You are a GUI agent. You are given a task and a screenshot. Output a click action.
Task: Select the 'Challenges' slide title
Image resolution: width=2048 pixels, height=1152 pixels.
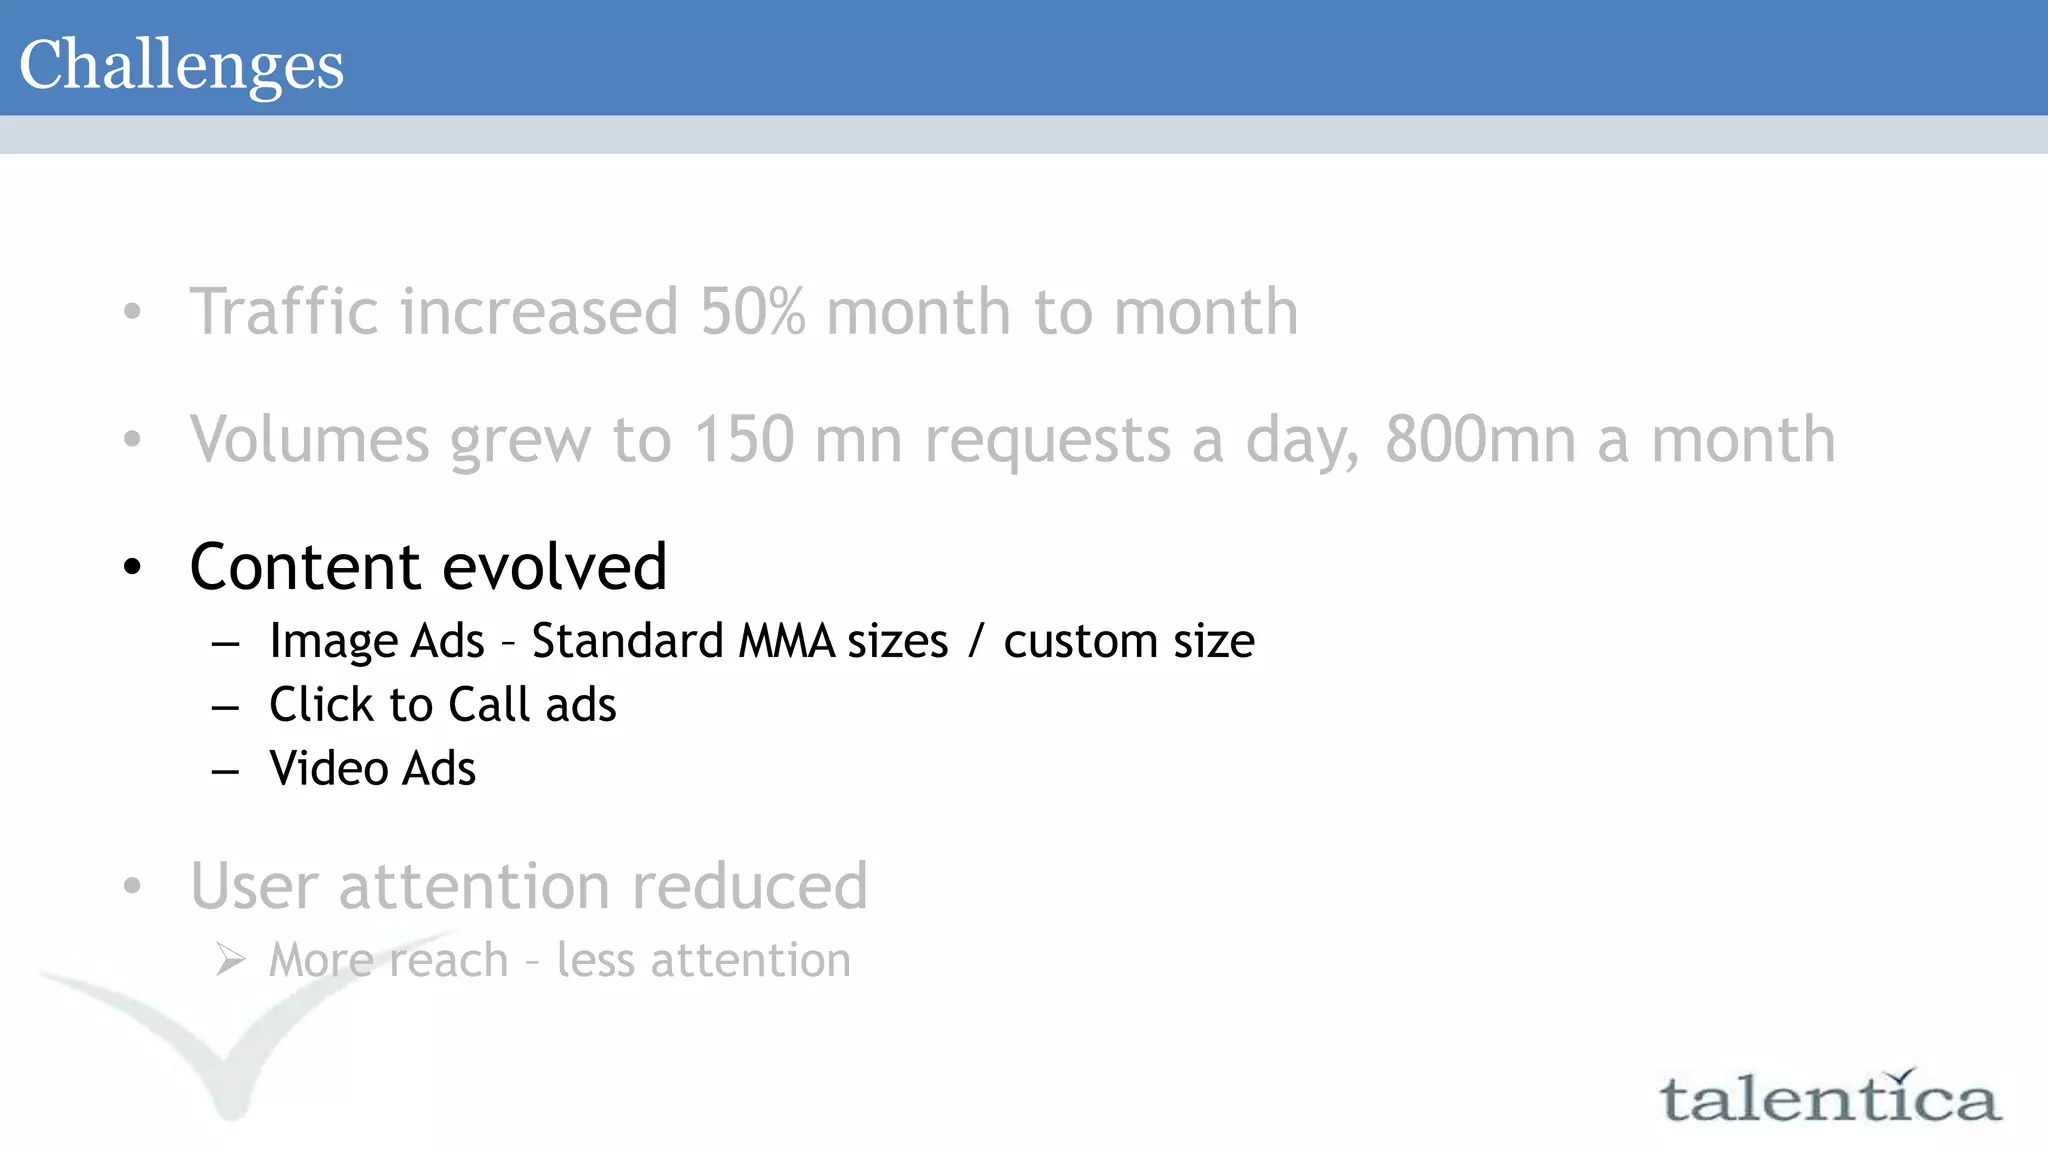[x=181, y=65]
